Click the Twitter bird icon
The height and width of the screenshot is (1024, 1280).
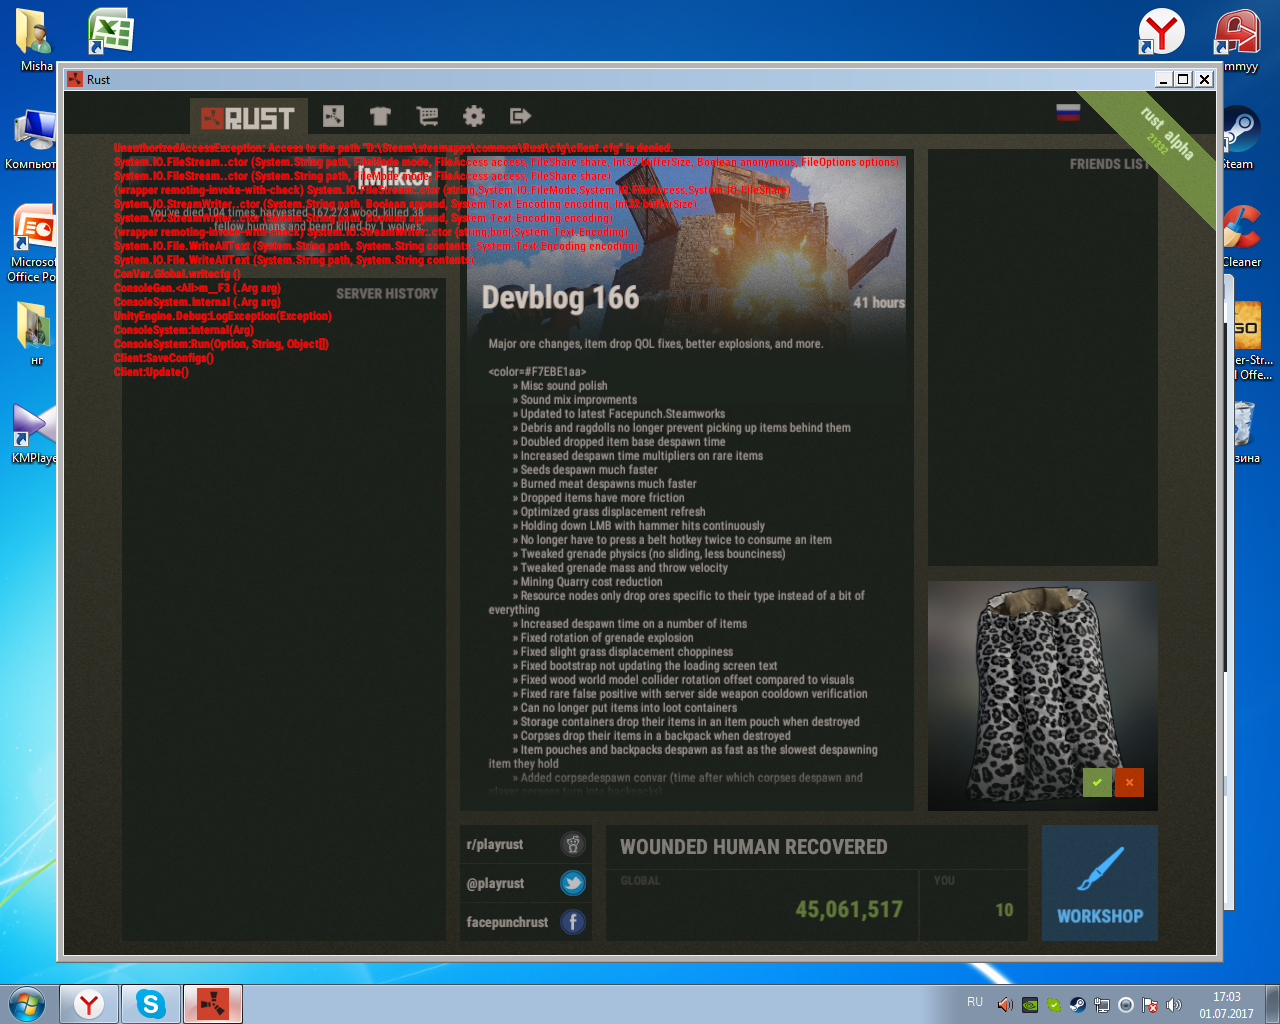573,883
